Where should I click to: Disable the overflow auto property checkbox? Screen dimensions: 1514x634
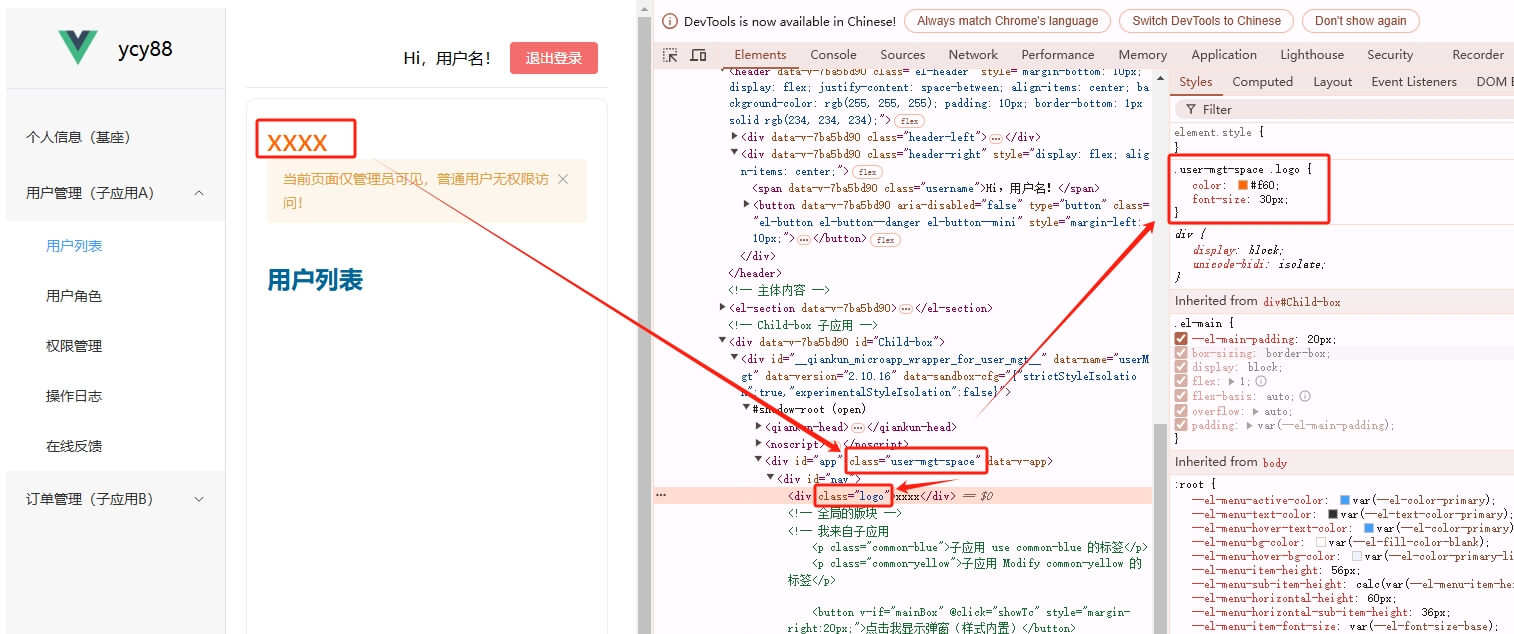pos(1181,411)
